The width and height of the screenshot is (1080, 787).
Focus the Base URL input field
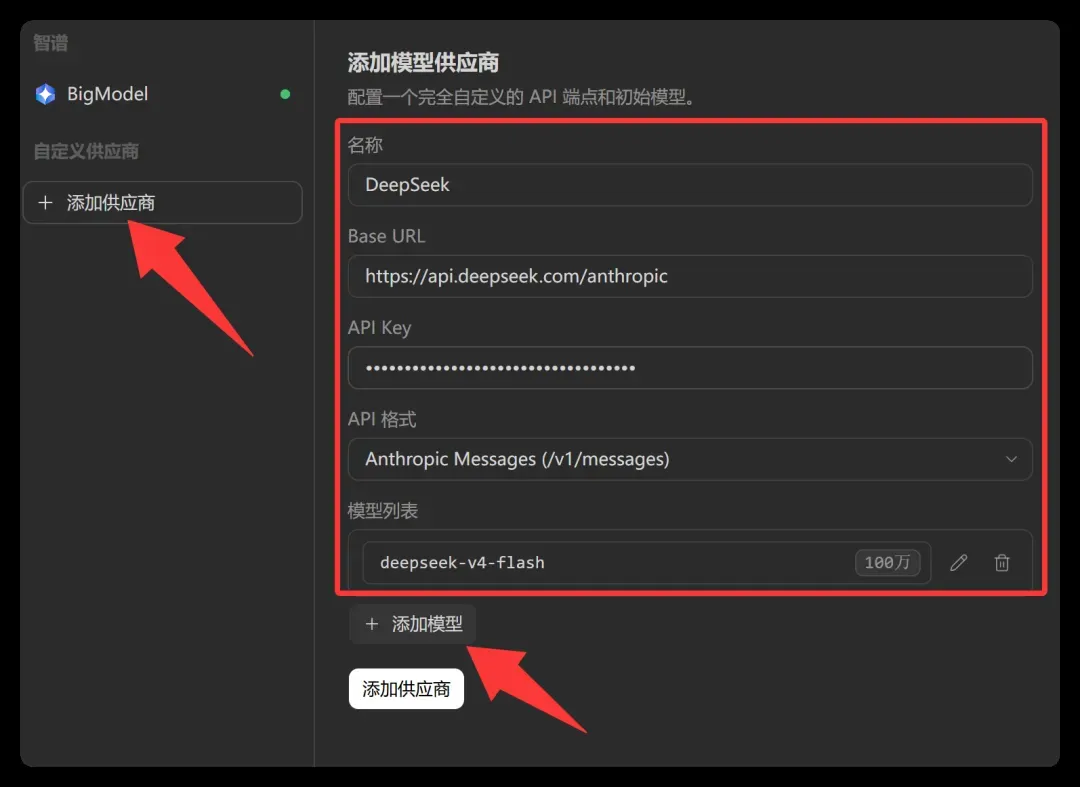689,276
